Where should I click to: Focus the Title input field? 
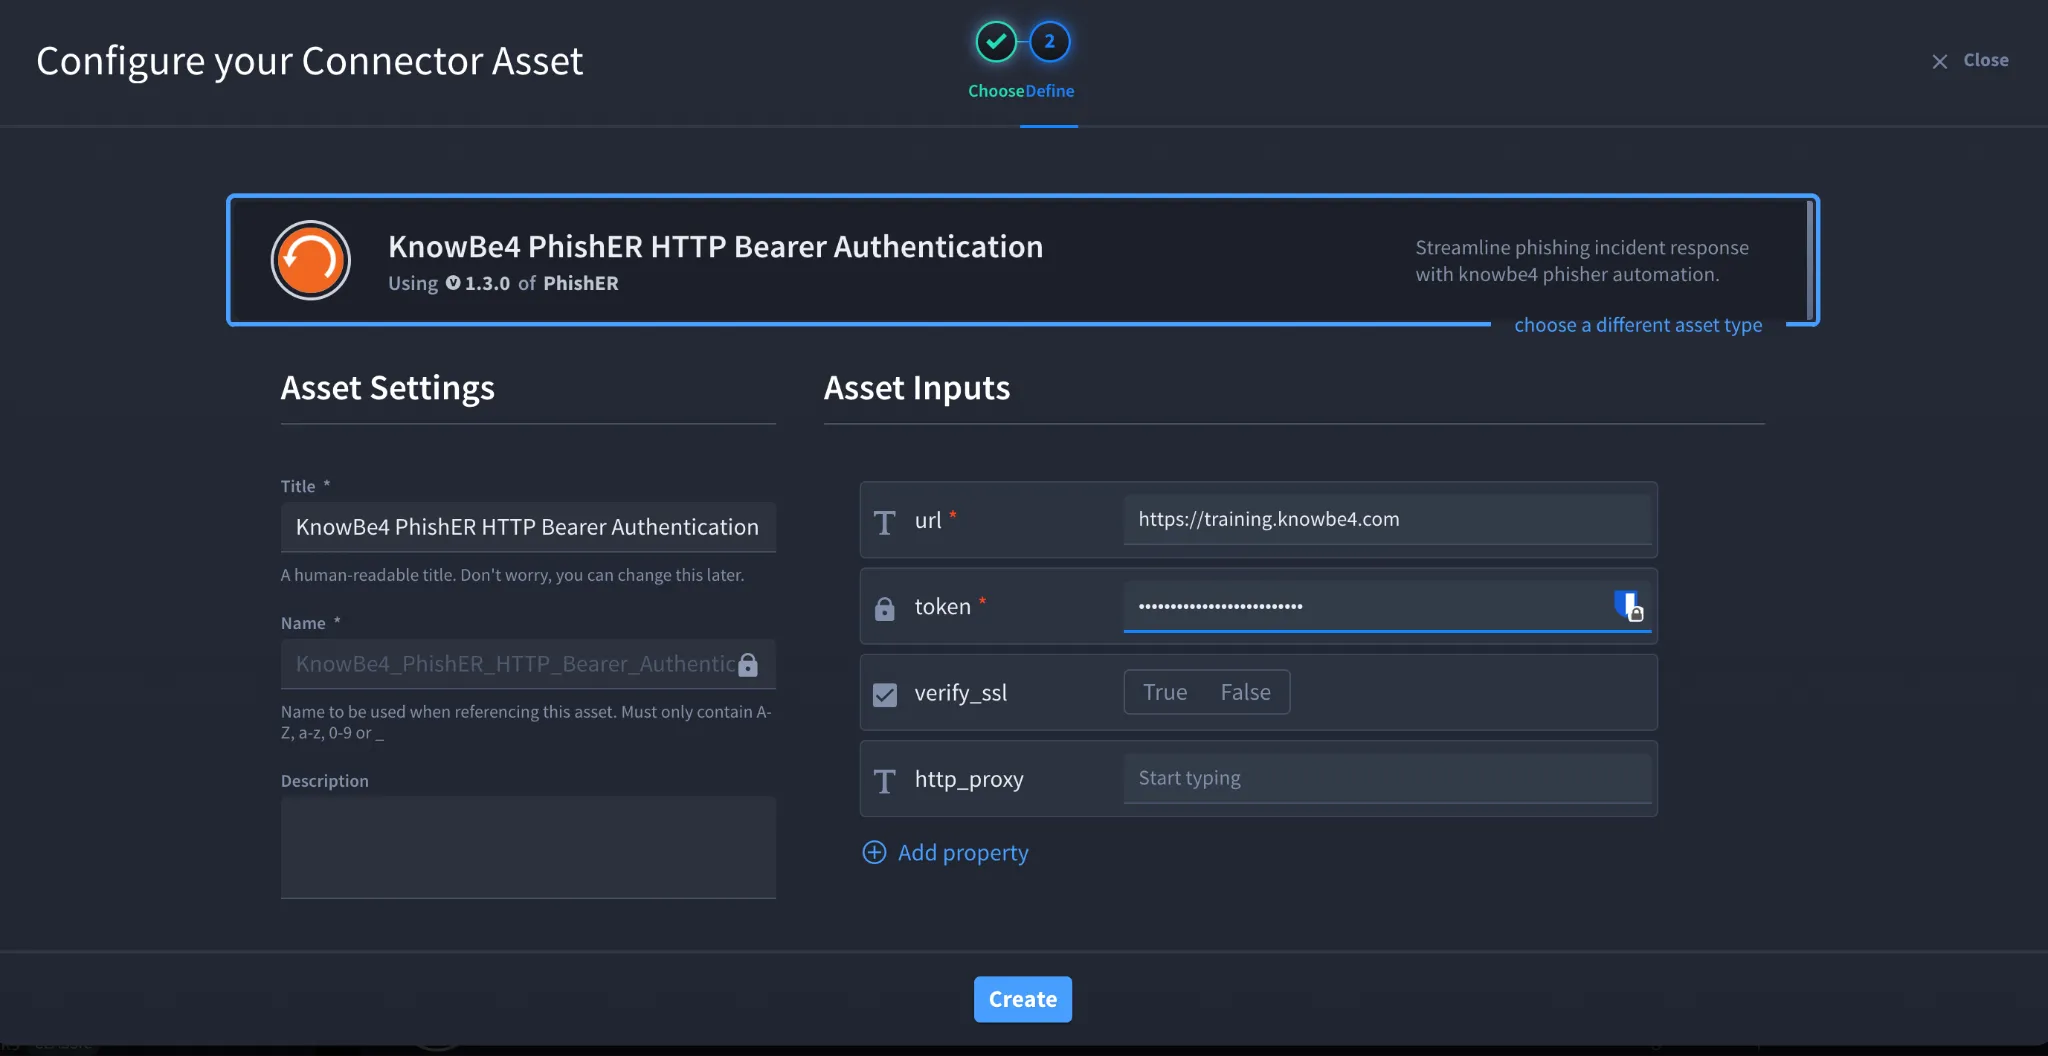point(528,527)
